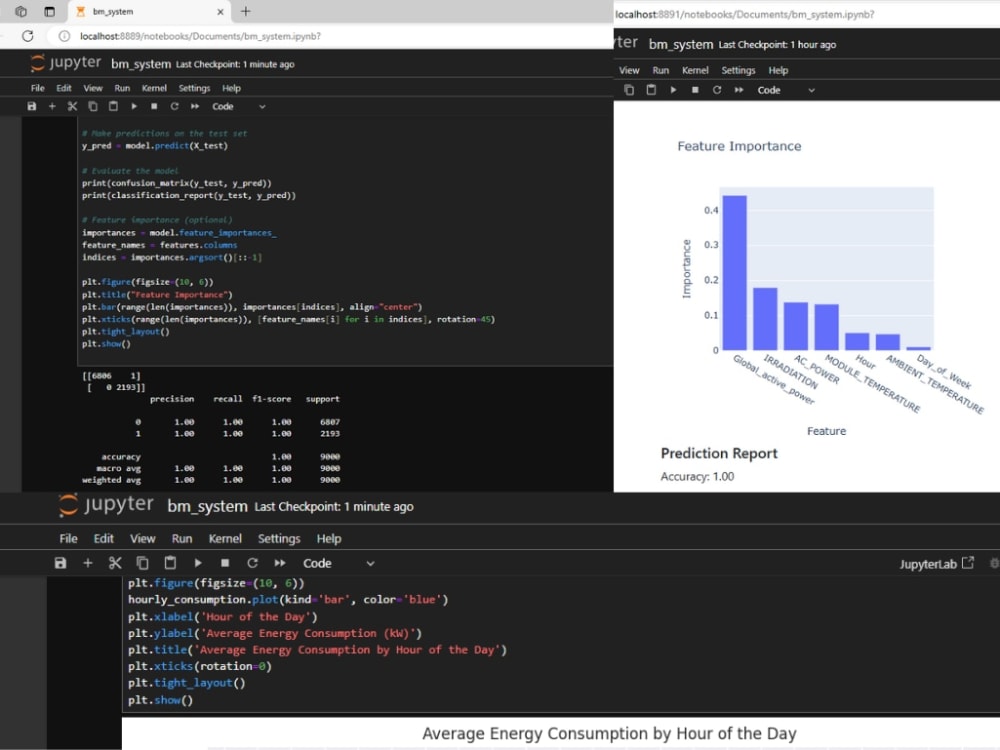
Task: Stop kernel square icon in top-left notebook
Action: 154,107
